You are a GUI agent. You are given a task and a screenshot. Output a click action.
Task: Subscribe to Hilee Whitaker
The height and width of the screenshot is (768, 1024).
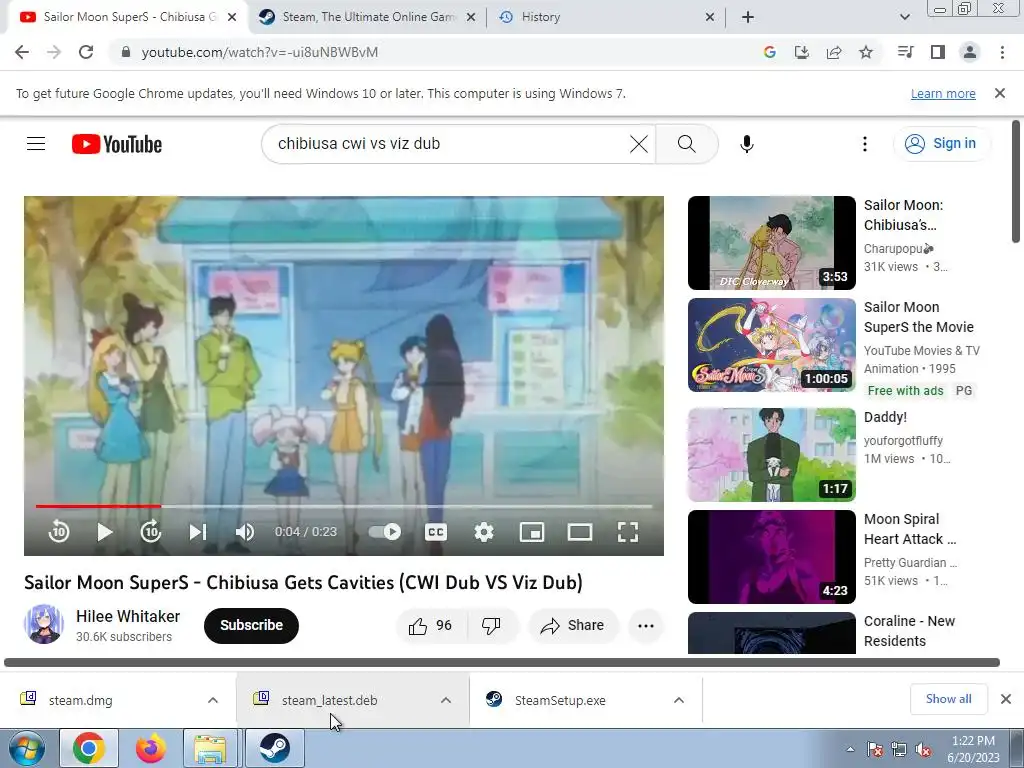click(x=251, y=626)
